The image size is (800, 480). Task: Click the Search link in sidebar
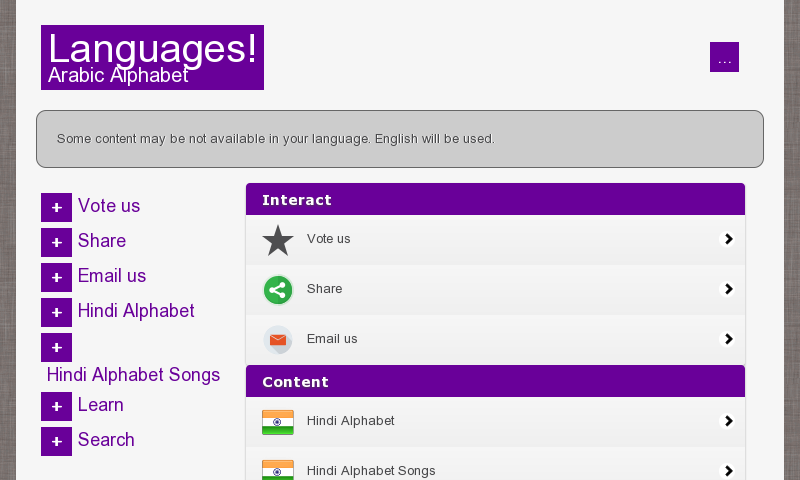coord(106,440)
